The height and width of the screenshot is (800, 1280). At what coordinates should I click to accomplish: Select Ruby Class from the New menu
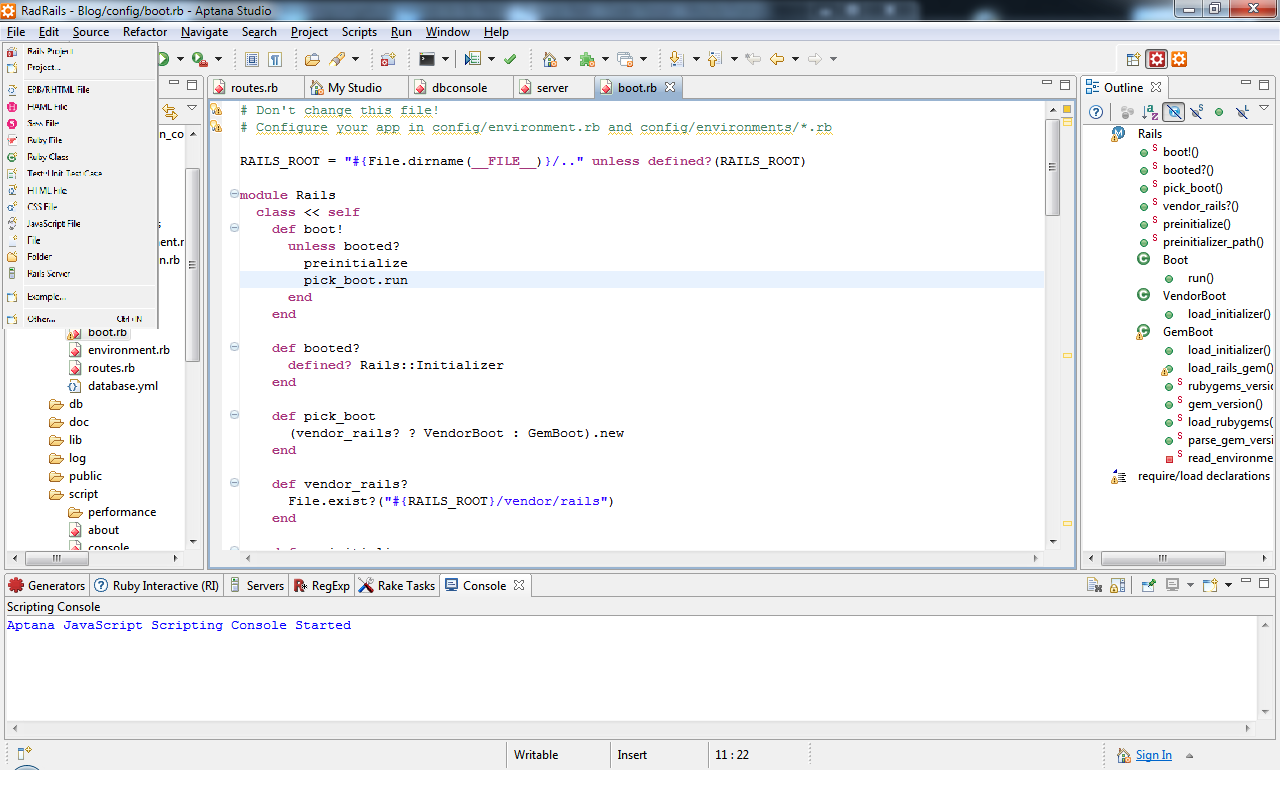(x=47, y=157)
